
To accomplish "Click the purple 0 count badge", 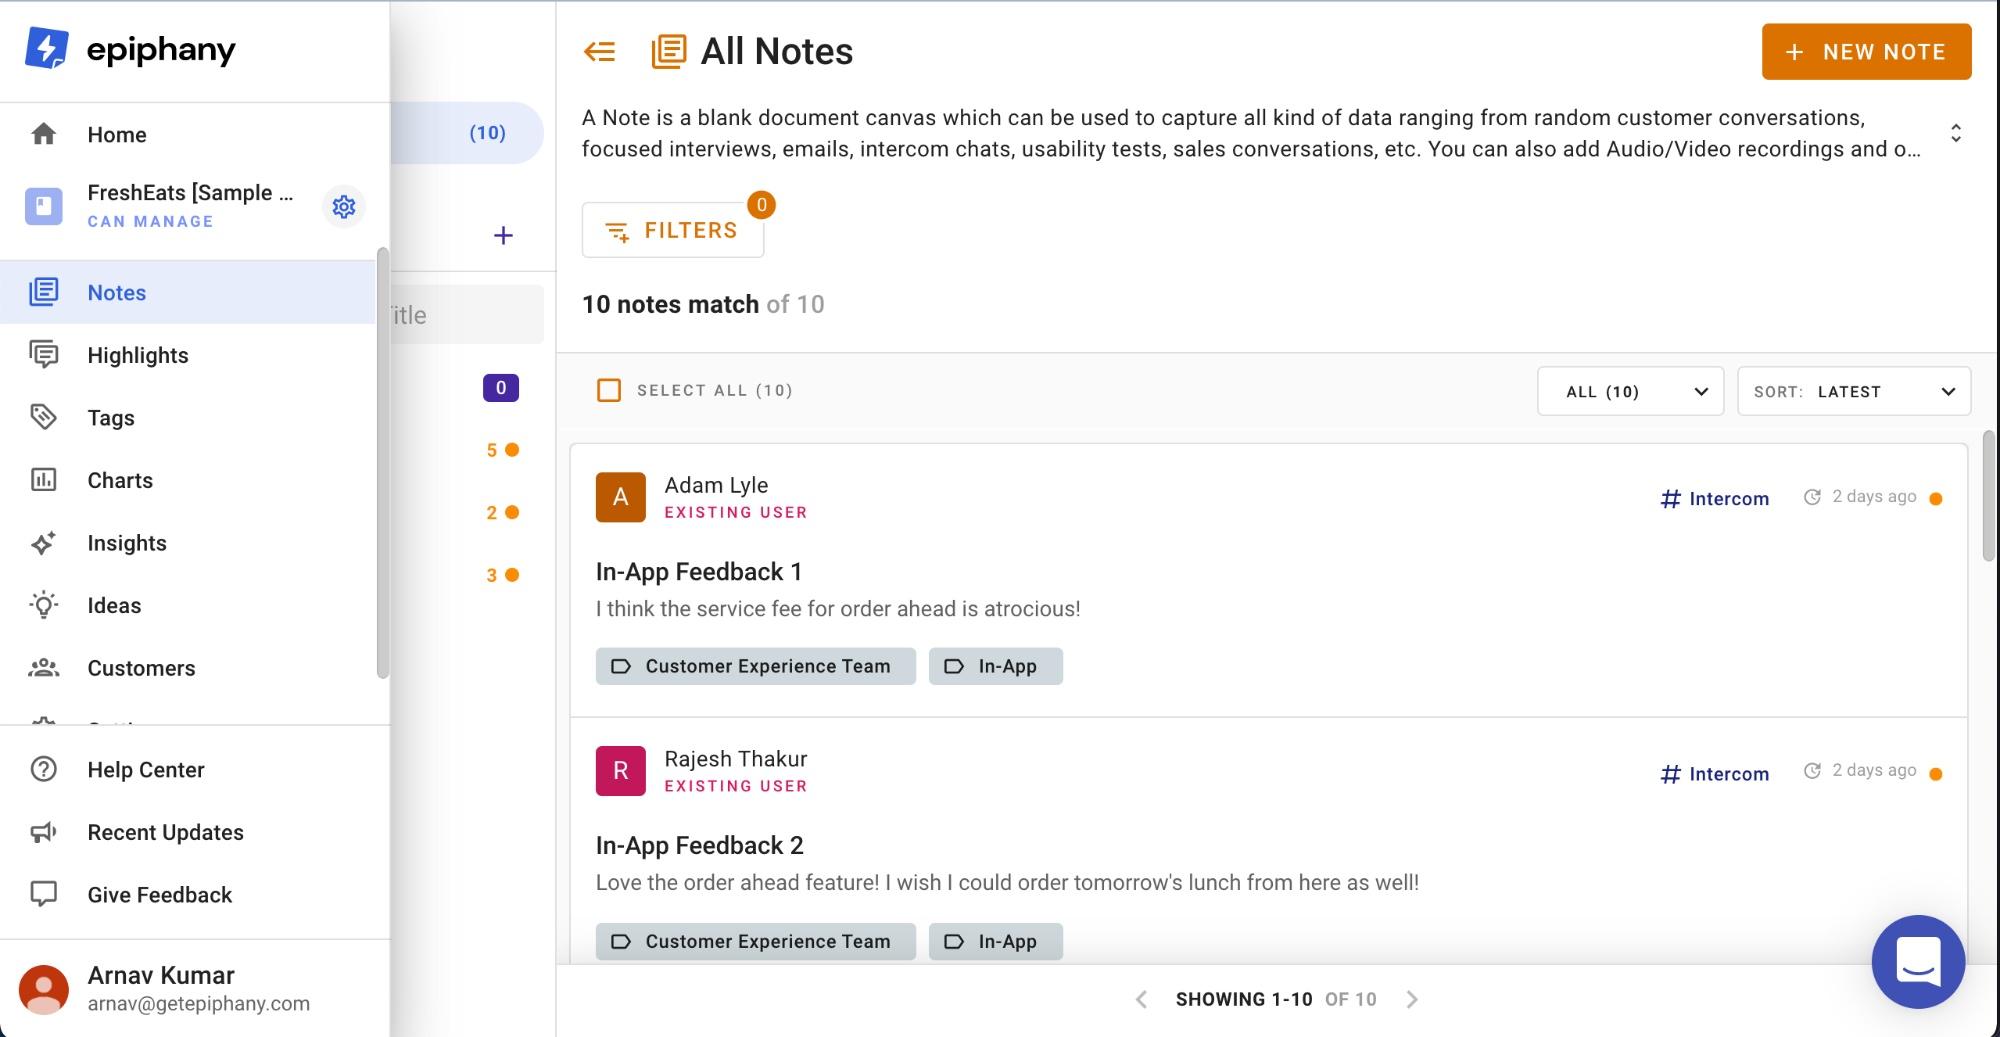I will pos(501,388).
